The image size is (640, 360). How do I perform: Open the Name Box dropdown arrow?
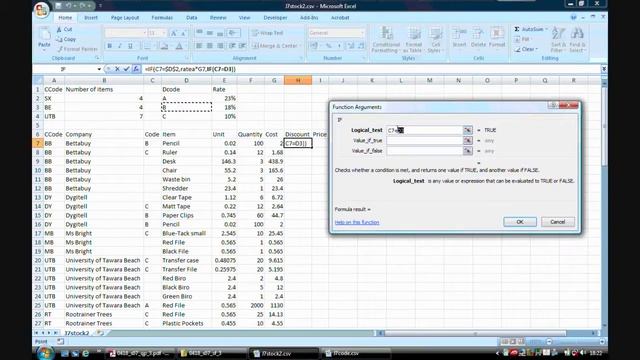[99, 69]
